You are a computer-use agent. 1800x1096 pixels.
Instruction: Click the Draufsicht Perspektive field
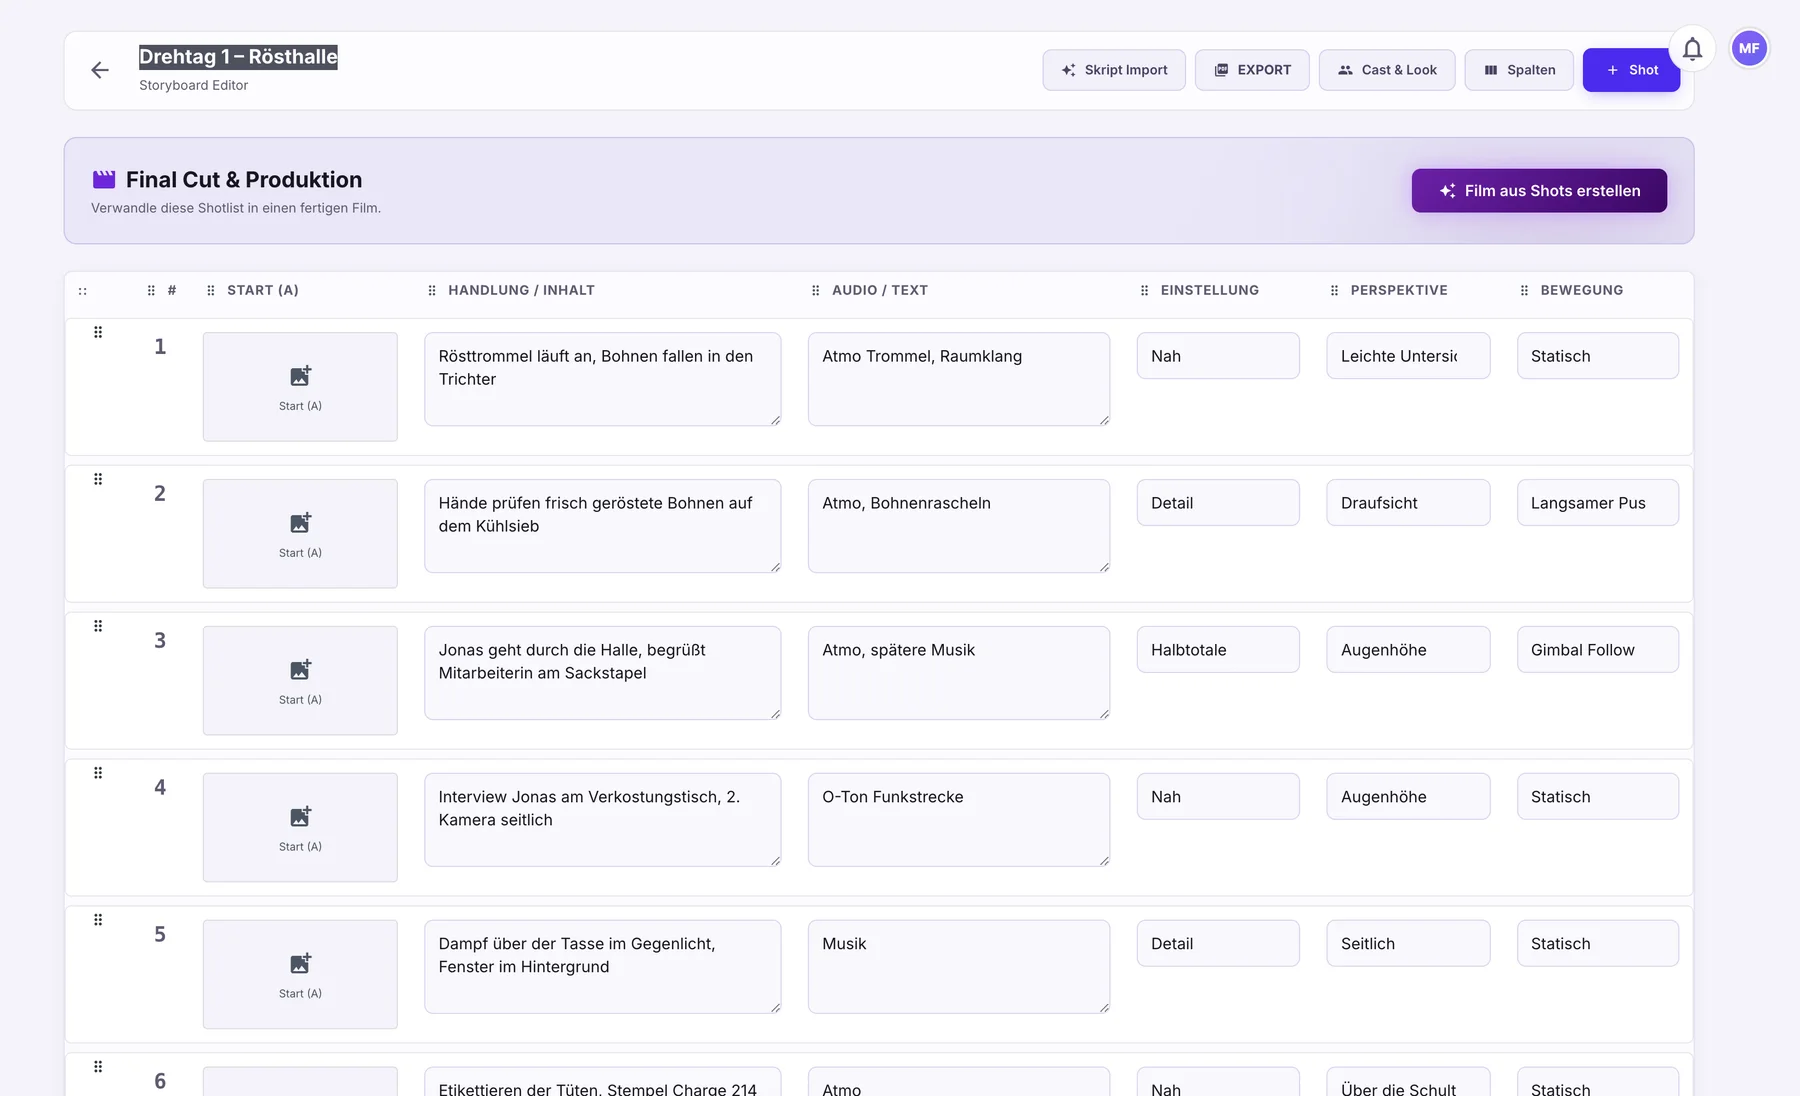click(x=1408, y=503)
